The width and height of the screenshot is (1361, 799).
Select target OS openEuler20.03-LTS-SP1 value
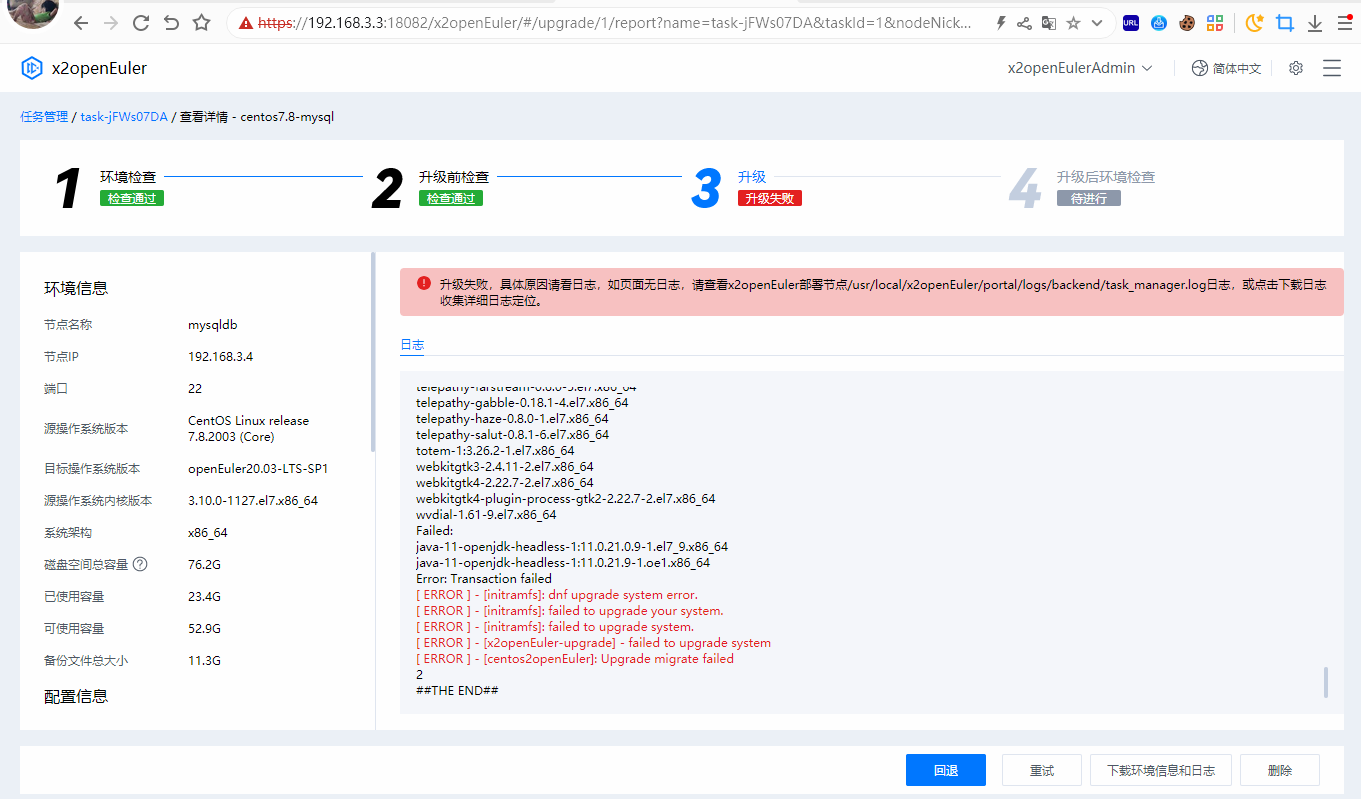pyautogui.click(x=258, y=469)
